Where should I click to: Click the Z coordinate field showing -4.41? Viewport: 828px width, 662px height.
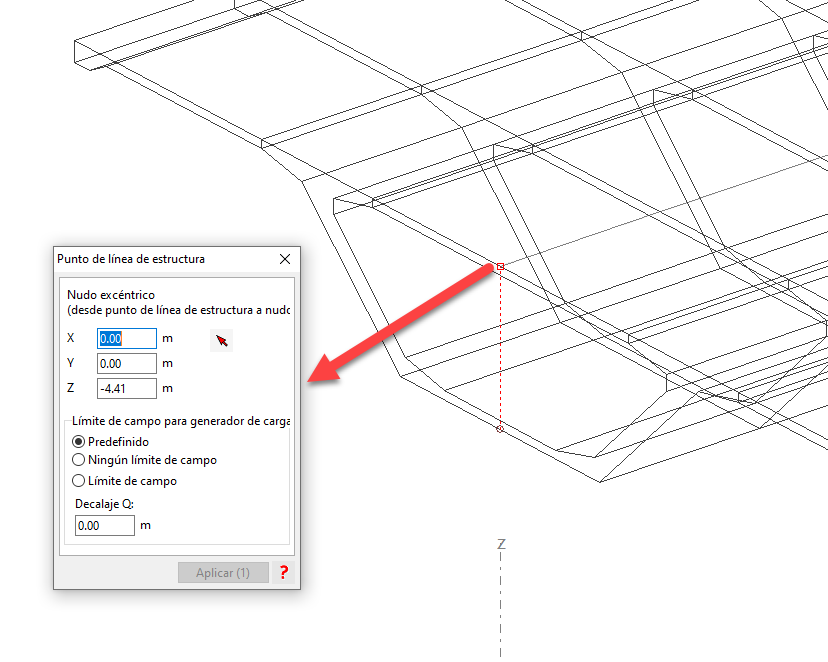click(127, 389)
